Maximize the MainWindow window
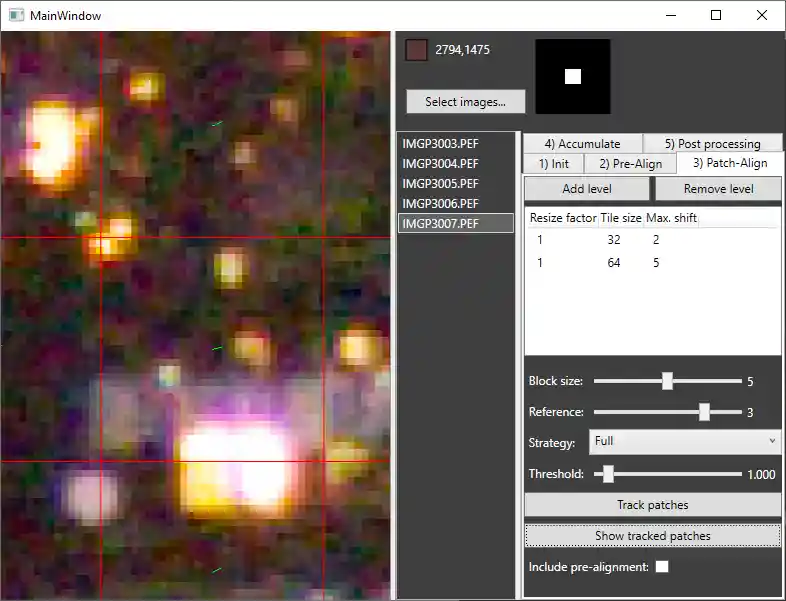786x601 pixels. pos(716,16)
